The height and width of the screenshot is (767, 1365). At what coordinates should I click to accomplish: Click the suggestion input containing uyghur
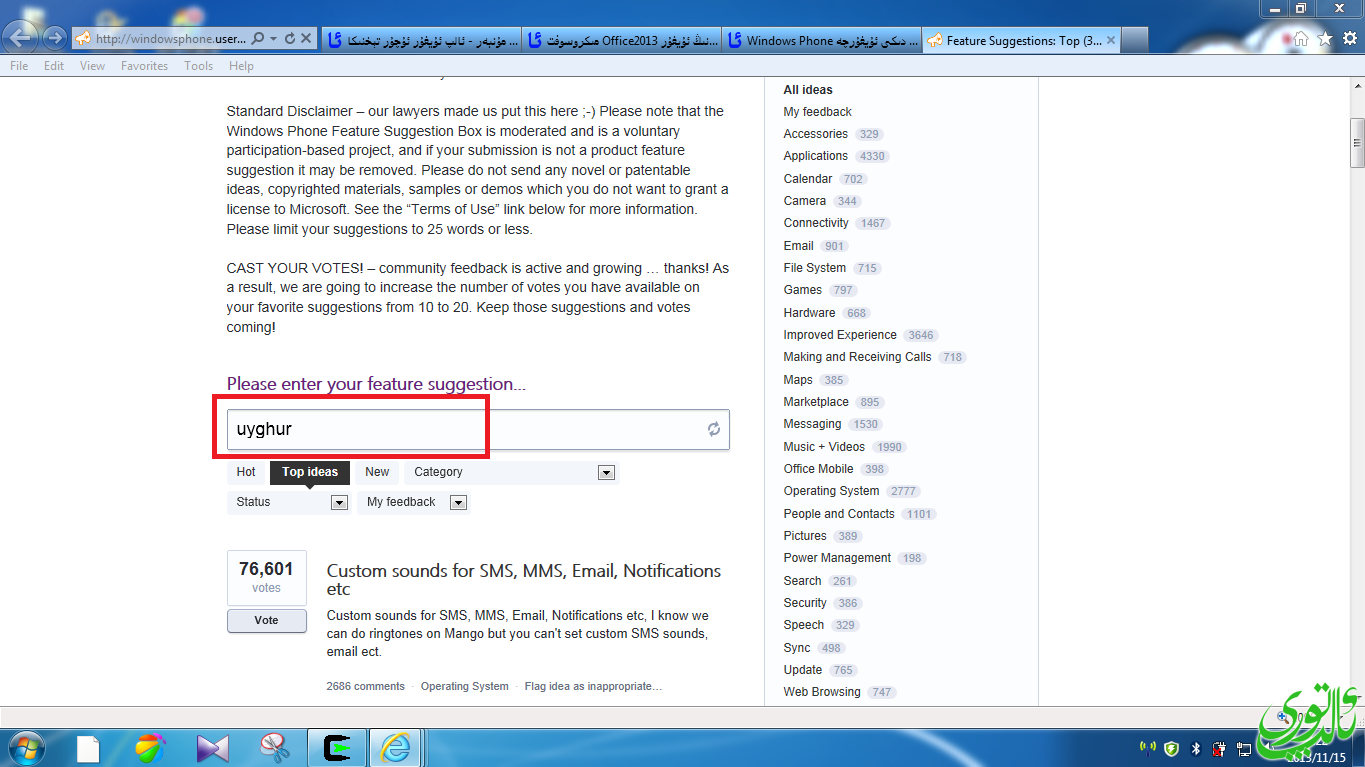pyautogui.click(x=478, y=429)
